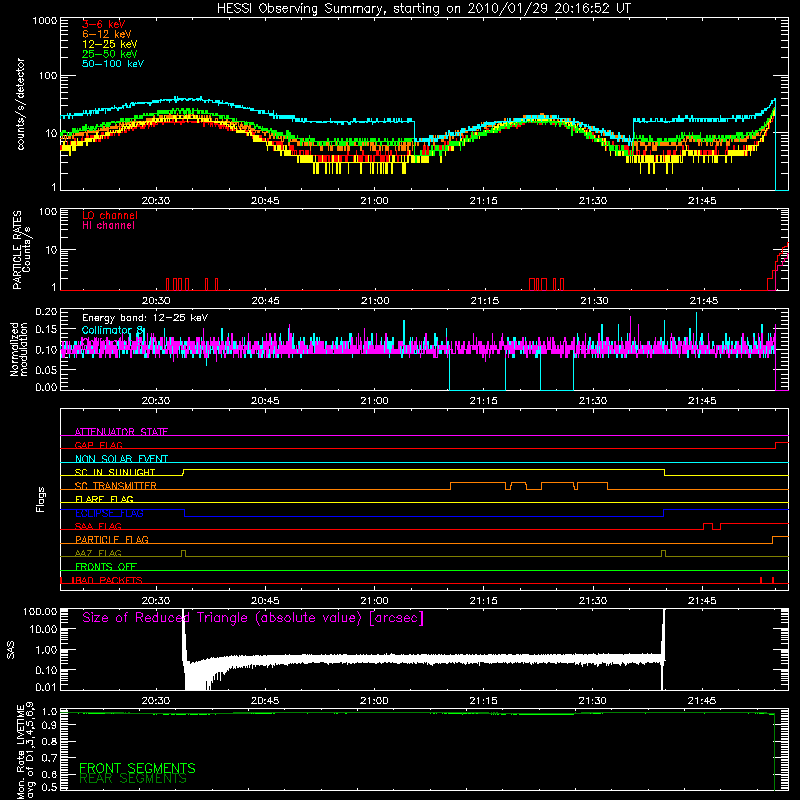Click the 0.01 SAS tick value
Viewport: 800px width, 800px height.
tap(46, 687)
